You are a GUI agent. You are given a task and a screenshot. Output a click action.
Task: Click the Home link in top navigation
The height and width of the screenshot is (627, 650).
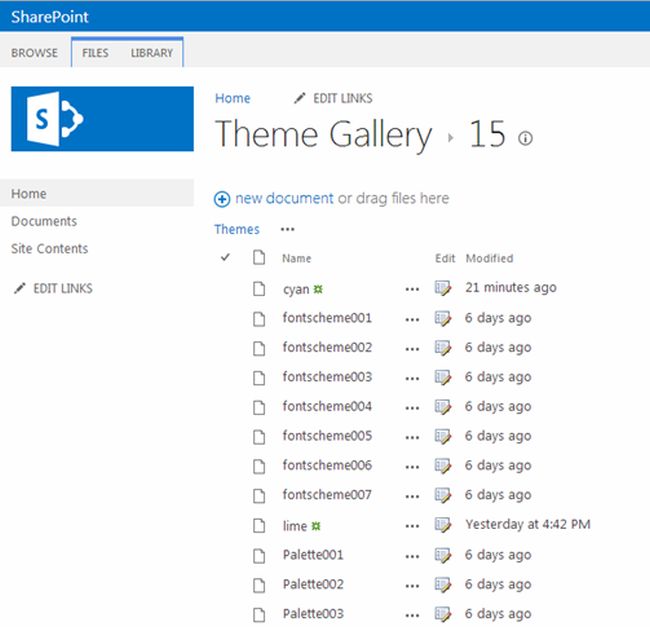pyautogui.click(x=233, y=98)
